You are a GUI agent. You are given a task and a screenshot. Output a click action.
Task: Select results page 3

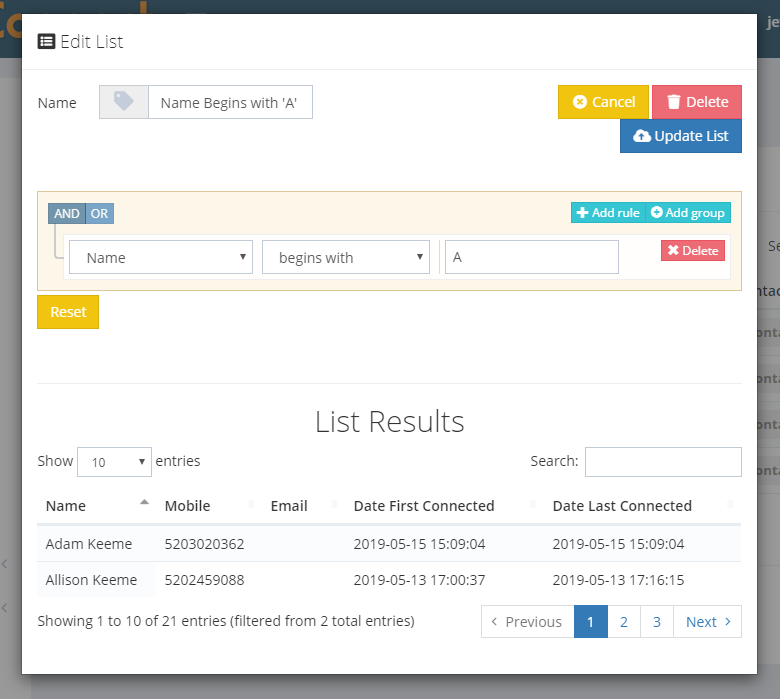(x=657, y=621)
